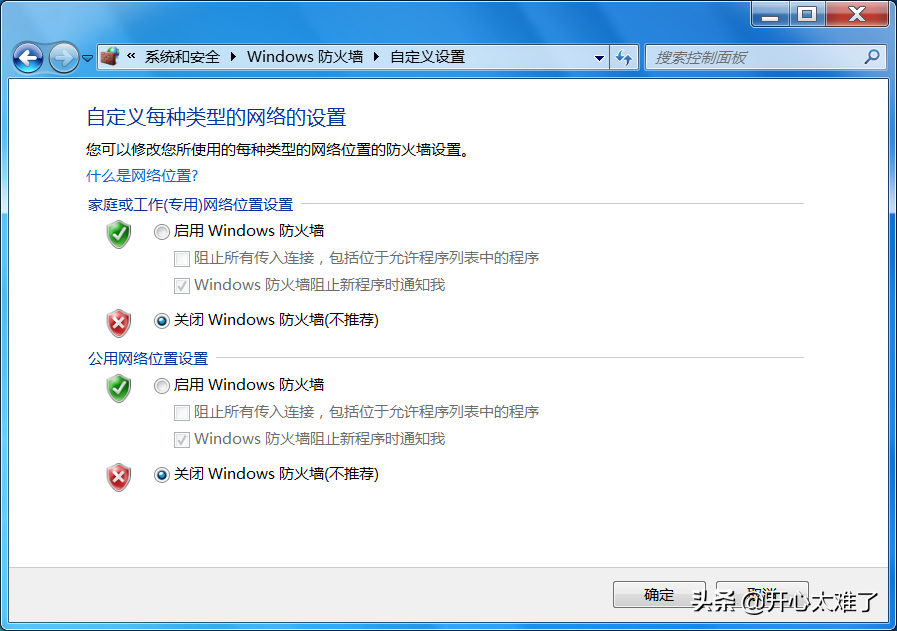This screenshot has height=631, width=897.
Task: Click the magnifier icon in search box
Action: point(872,57)
